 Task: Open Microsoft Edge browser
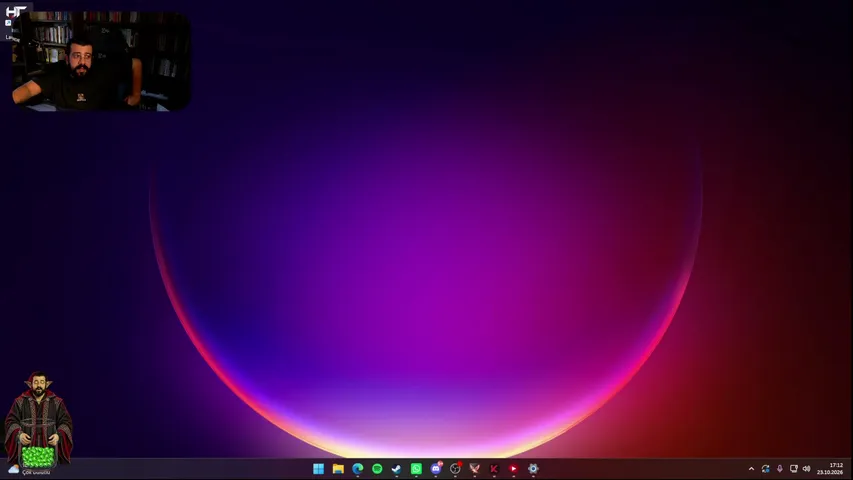(x=357, y=469)
